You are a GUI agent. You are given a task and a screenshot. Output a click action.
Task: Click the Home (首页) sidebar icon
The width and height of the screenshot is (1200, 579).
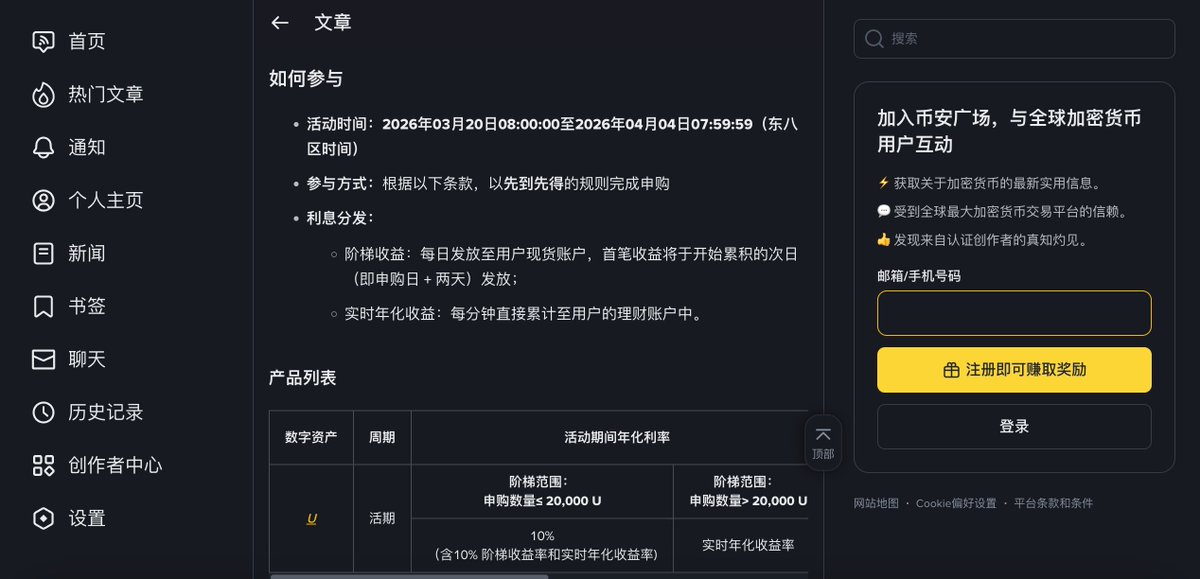43,41
